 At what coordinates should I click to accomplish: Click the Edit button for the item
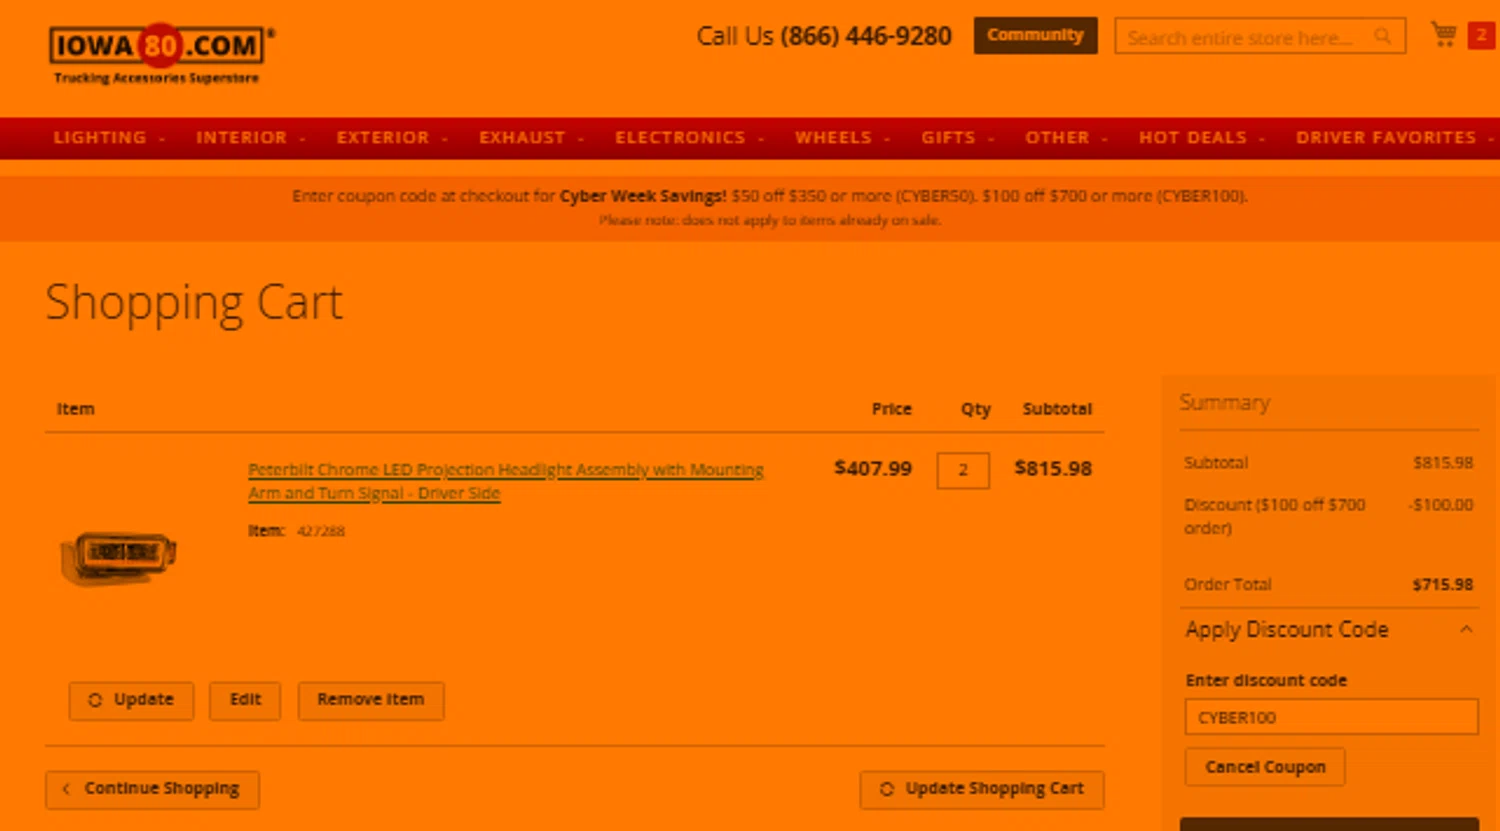[x=245, y=700]
